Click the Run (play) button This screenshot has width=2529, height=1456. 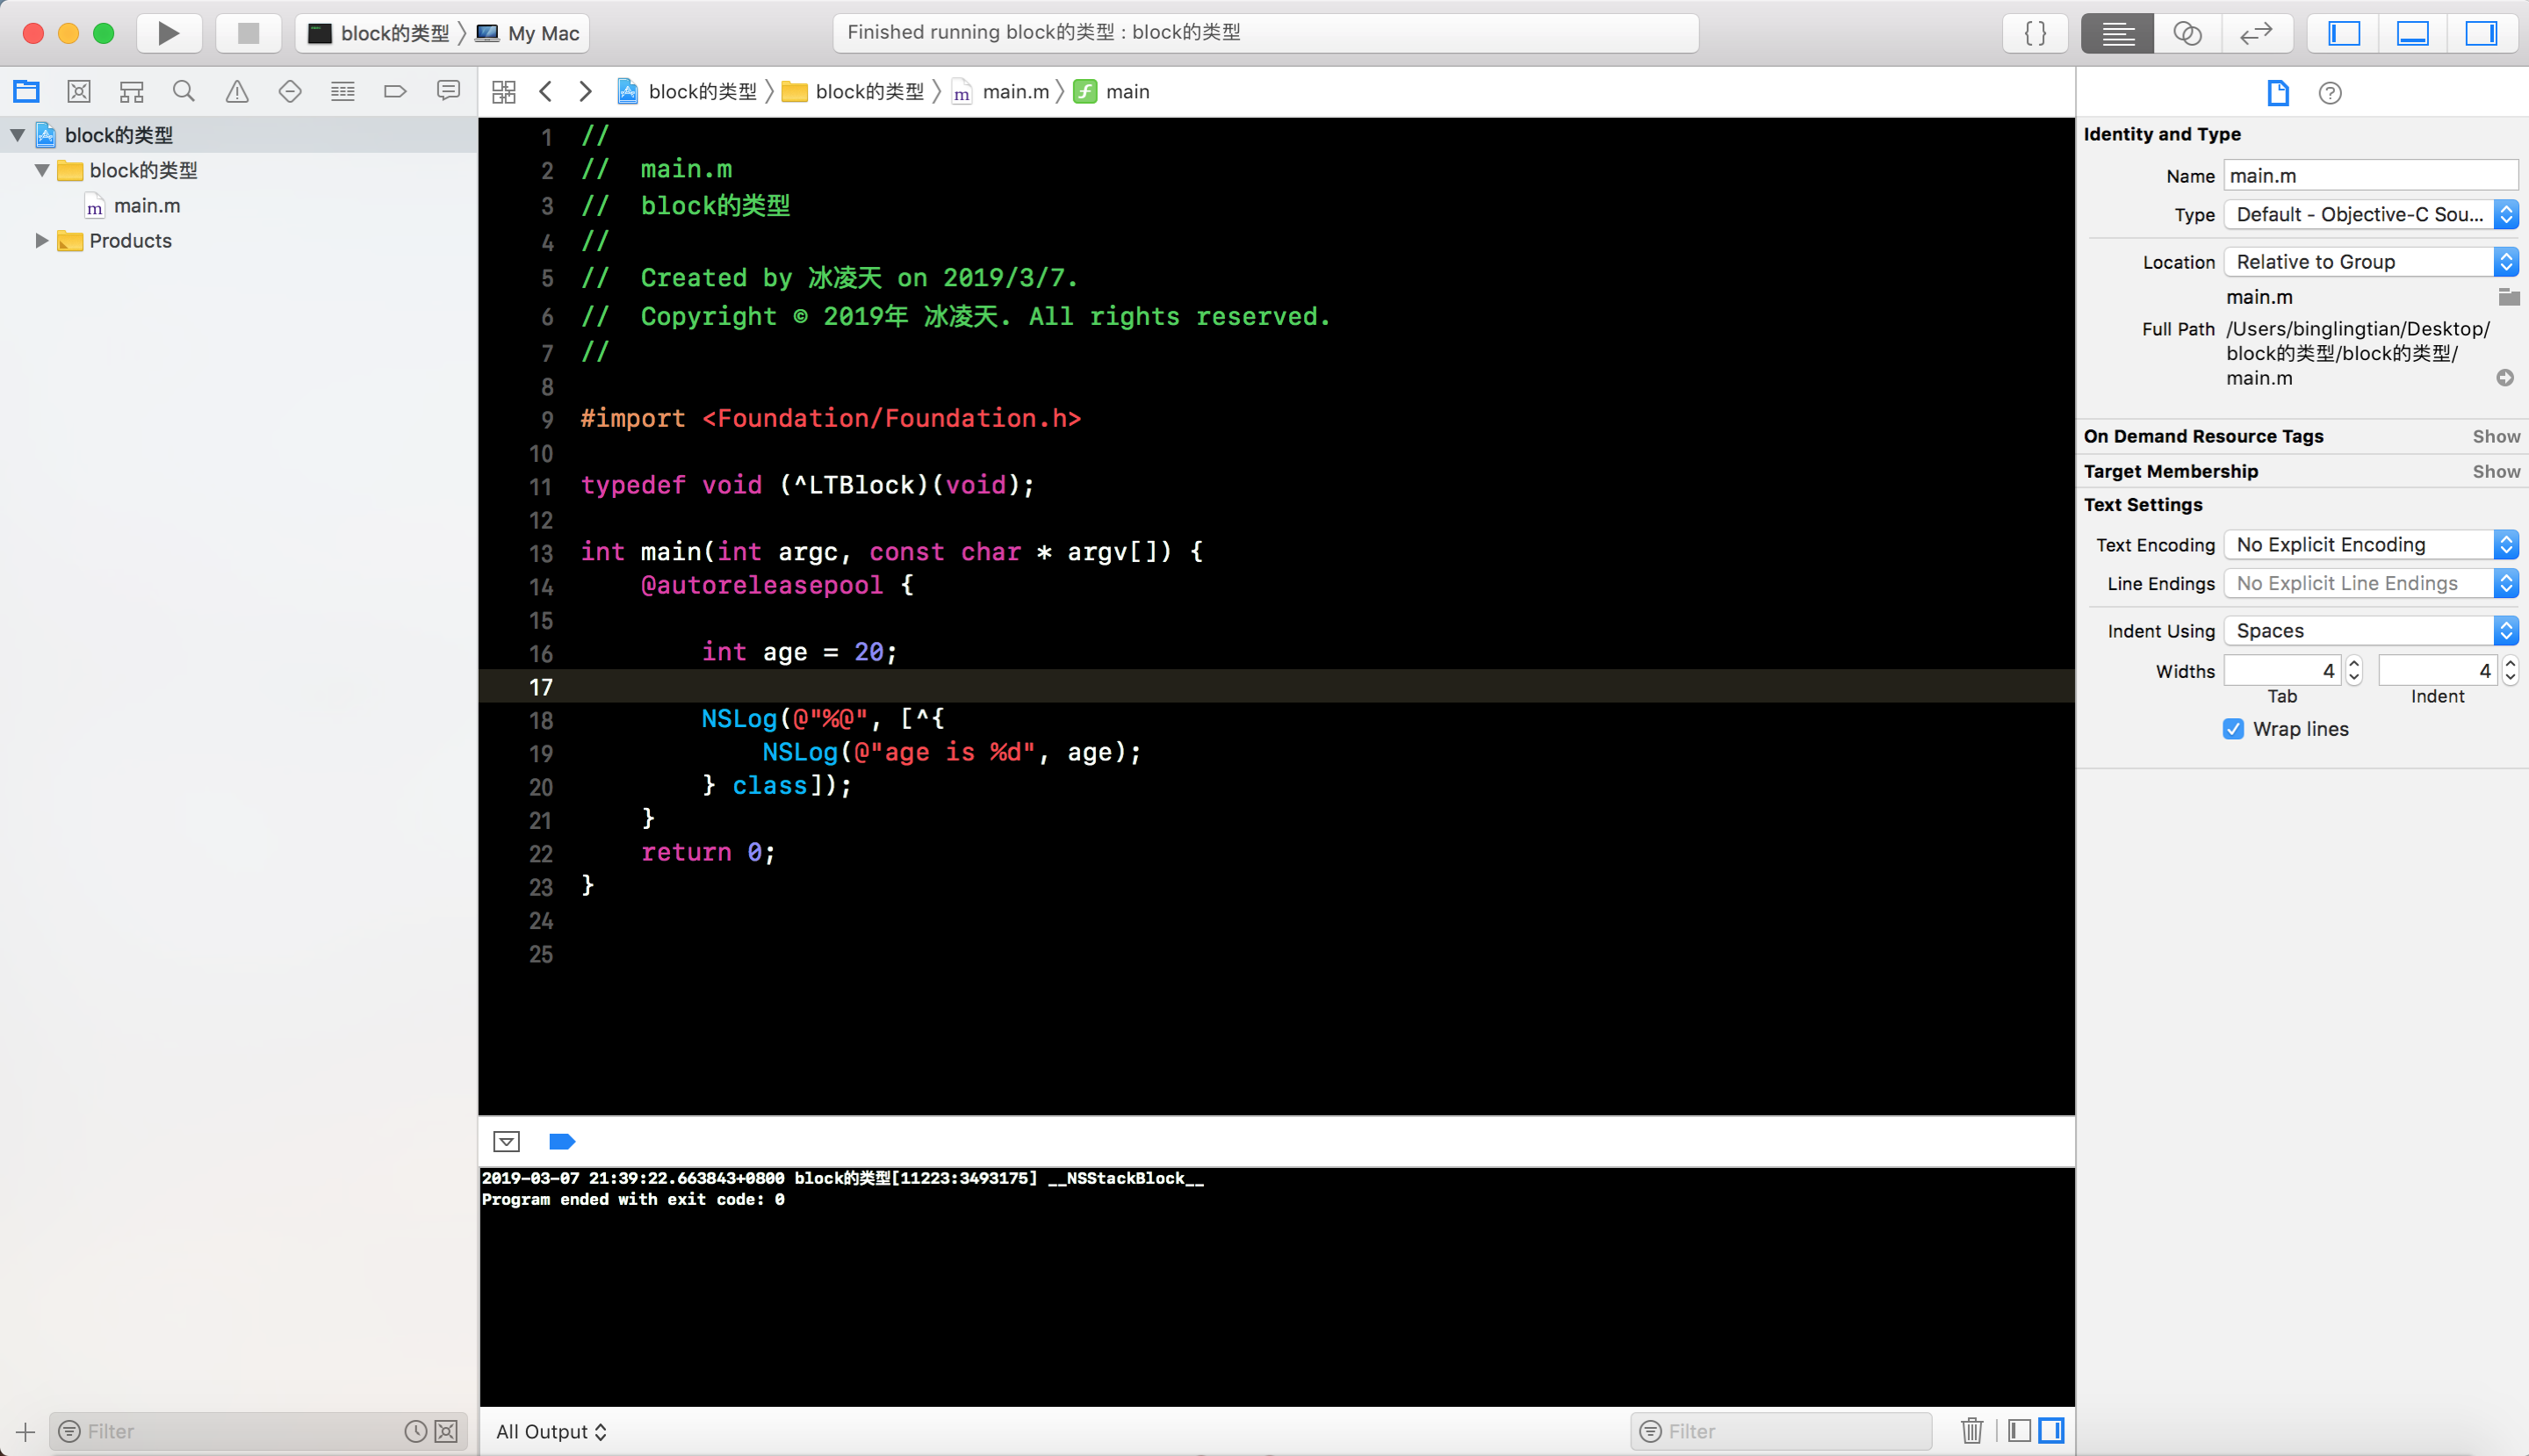[168, 33]
